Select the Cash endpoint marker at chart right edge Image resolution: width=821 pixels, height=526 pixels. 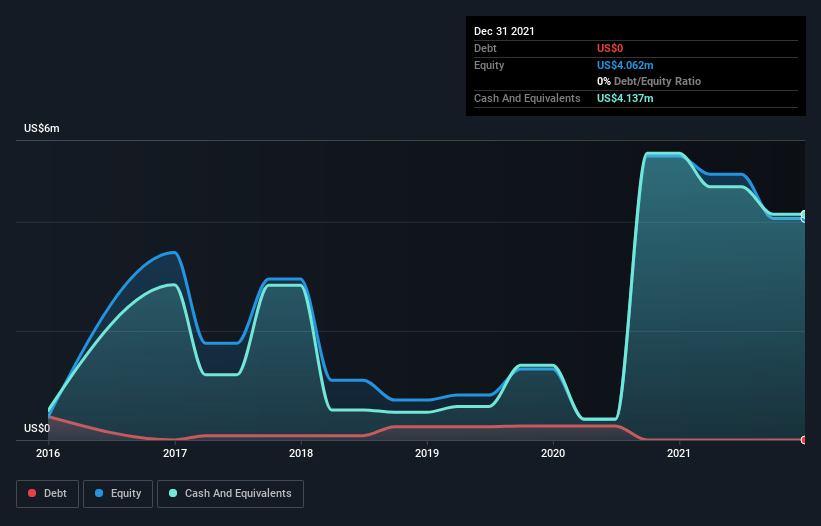pyautogui.click(x=804, y=215)
